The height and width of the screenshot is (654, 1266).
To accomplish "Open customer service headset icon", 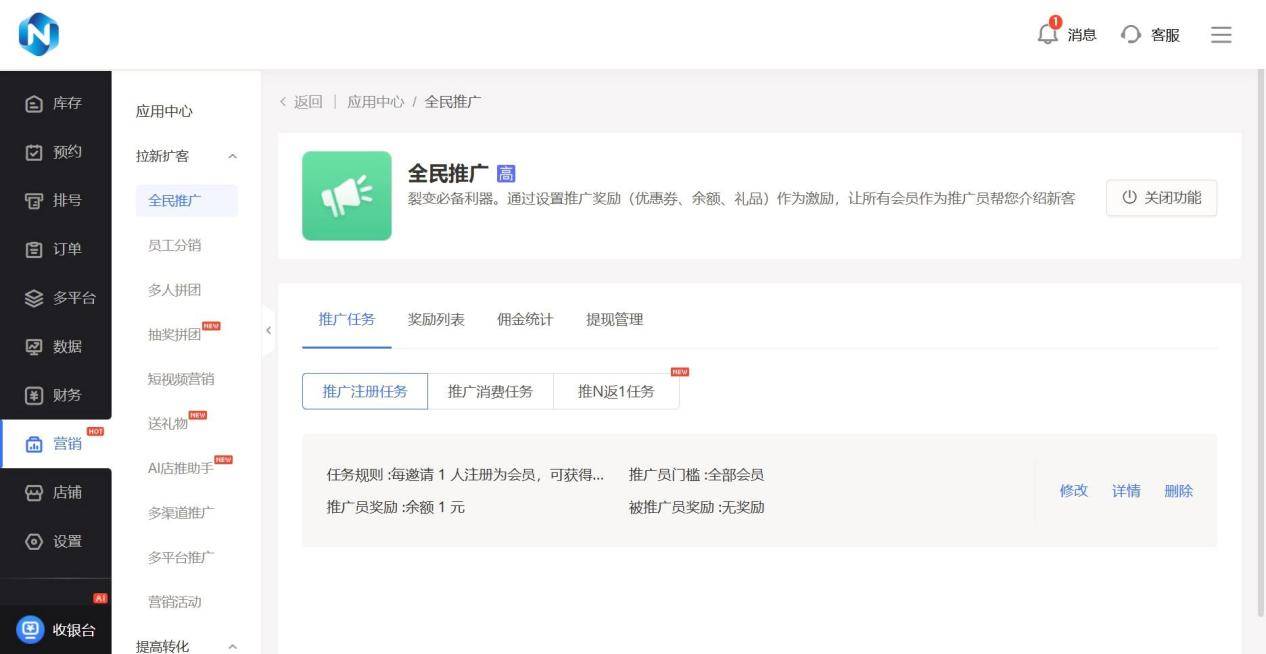I will coord(1131,35).
